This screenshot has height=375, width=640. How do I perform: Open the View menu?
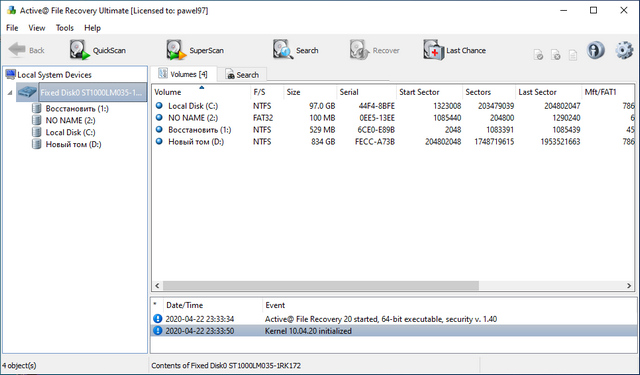[37, 28]
